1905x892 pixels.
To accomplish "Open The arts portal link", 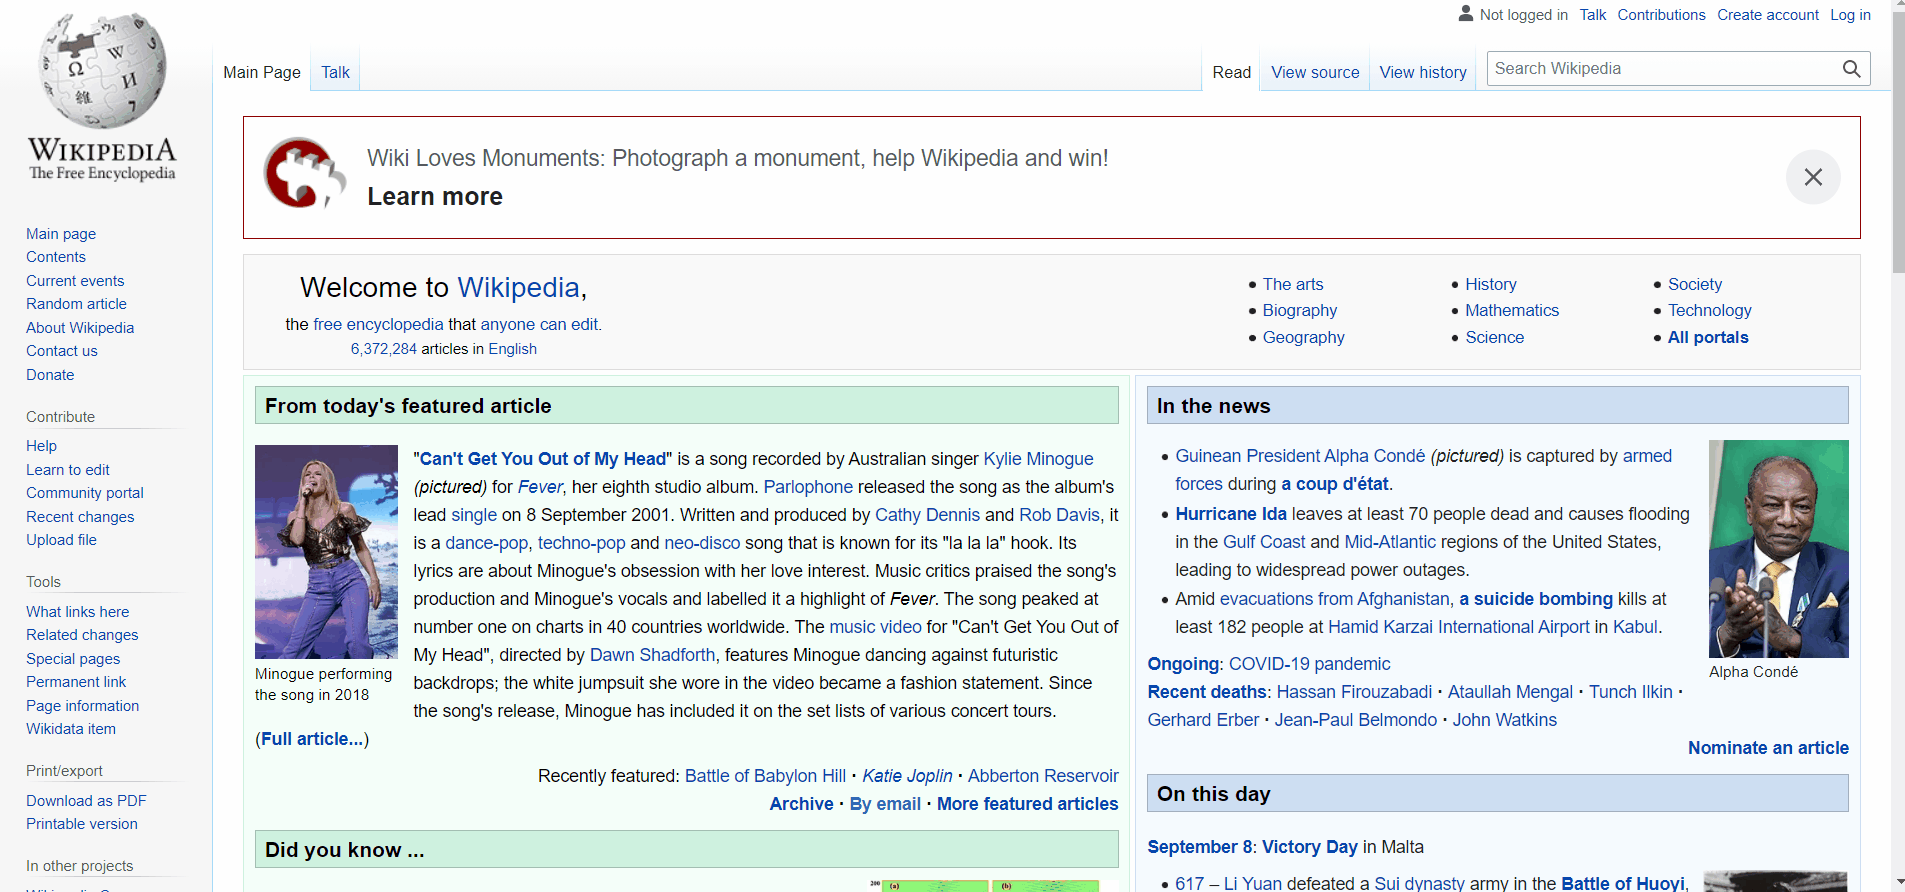I will click(1292, 284).
